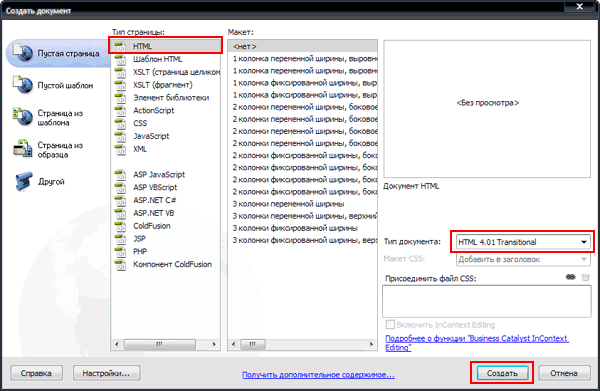Click the Присоединить файл CSS list box
The image size is (600, 391).
tap(487, 301)
